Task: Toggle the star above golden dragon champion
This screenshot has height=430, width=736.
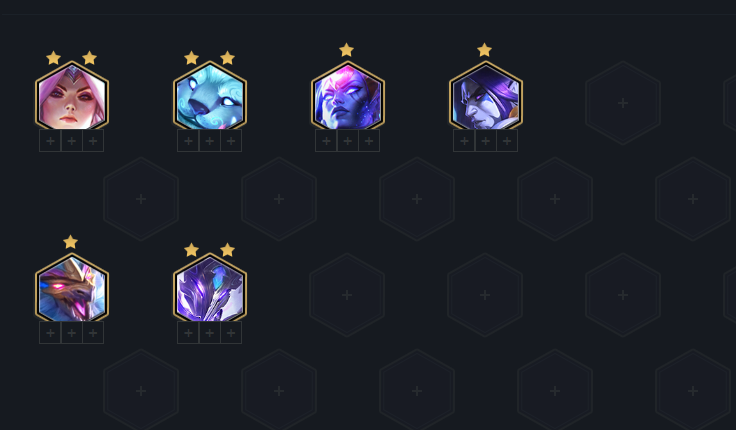Action: [x=70, y=242]
